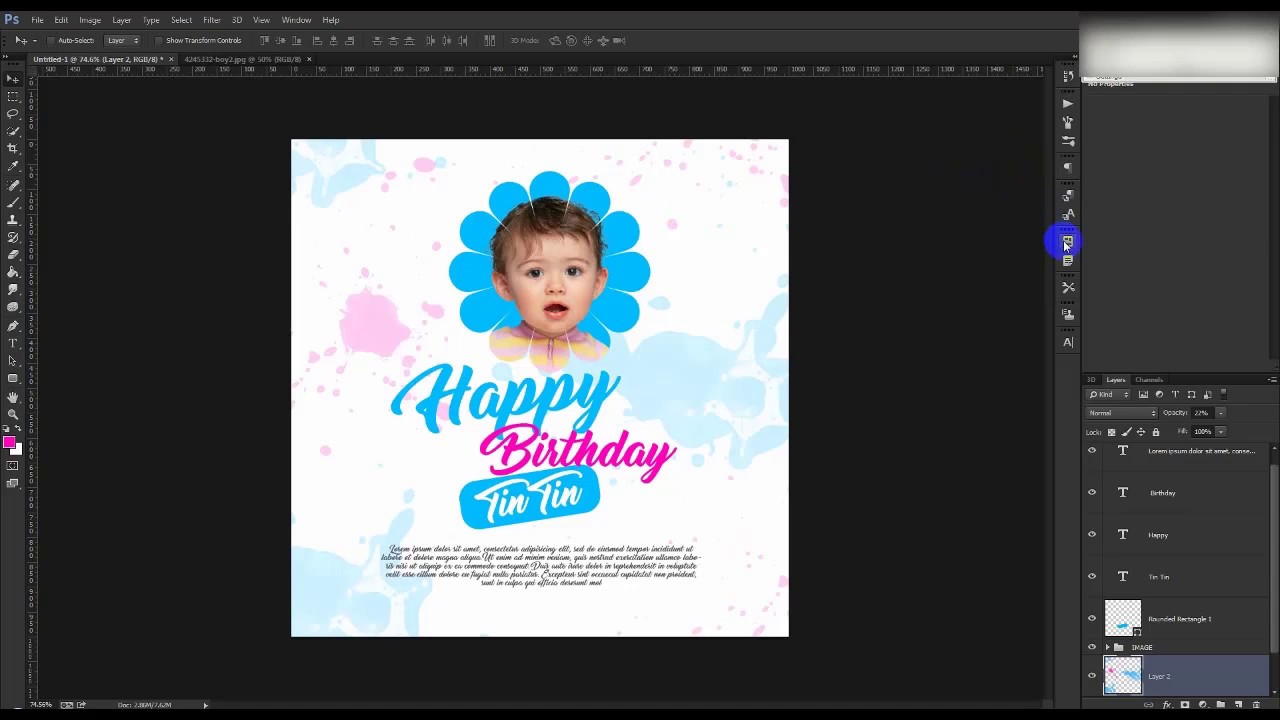Open the Move tool preset picker arrow

coord(35,41)
